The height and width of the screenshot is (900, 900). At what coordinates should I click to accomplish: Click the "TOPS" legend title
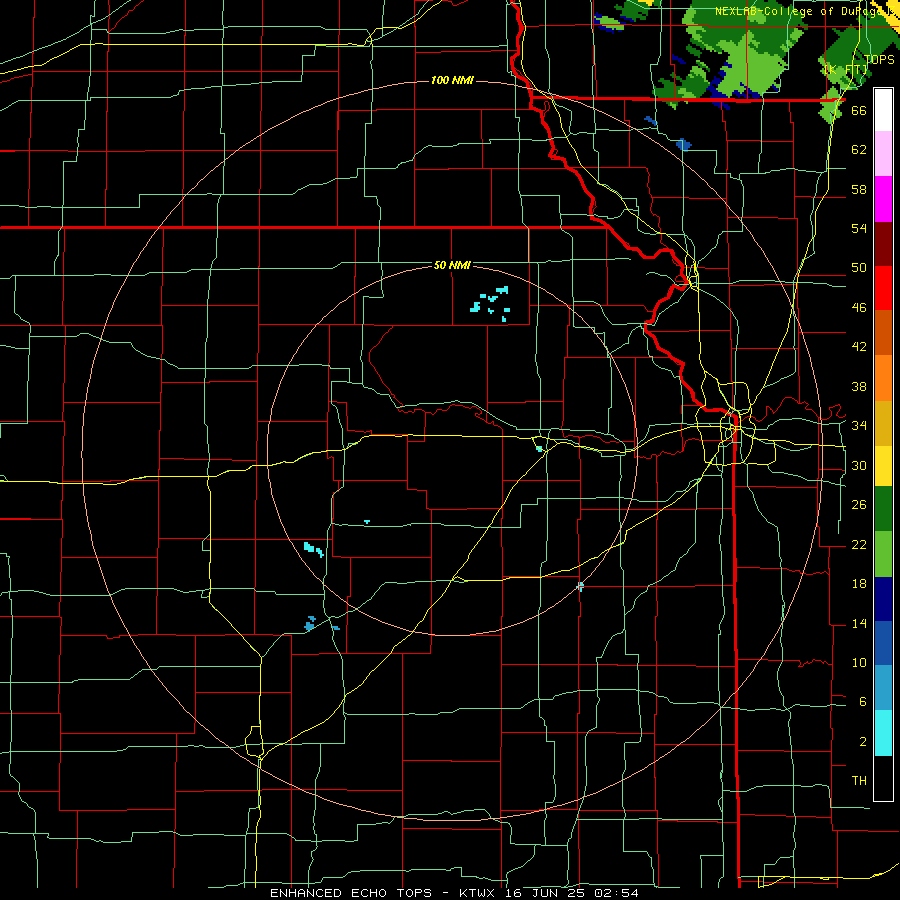tap(879, 59)
